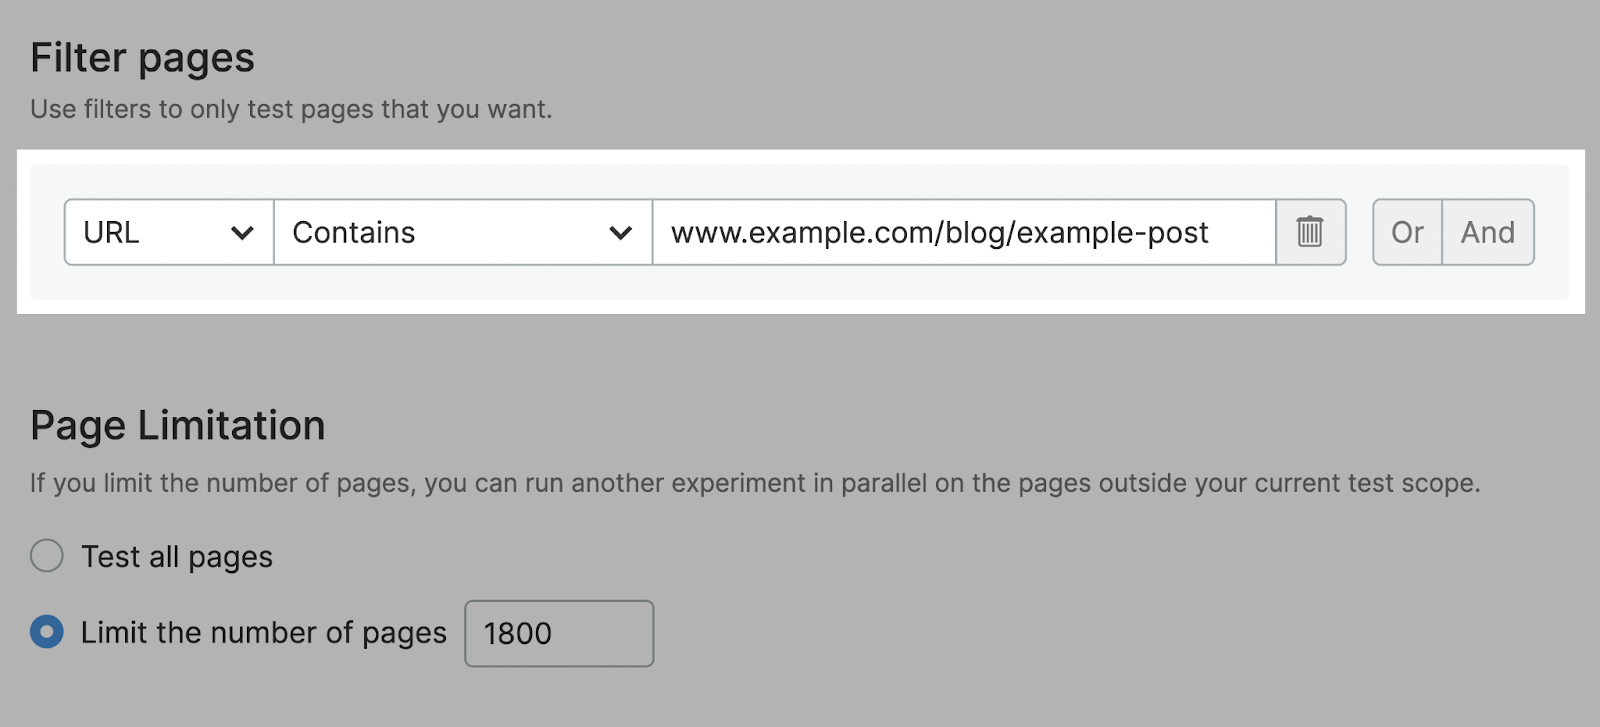Enable the Limit the number of pages option
The image size is (1600, 727).
click(x=46, y=632)
